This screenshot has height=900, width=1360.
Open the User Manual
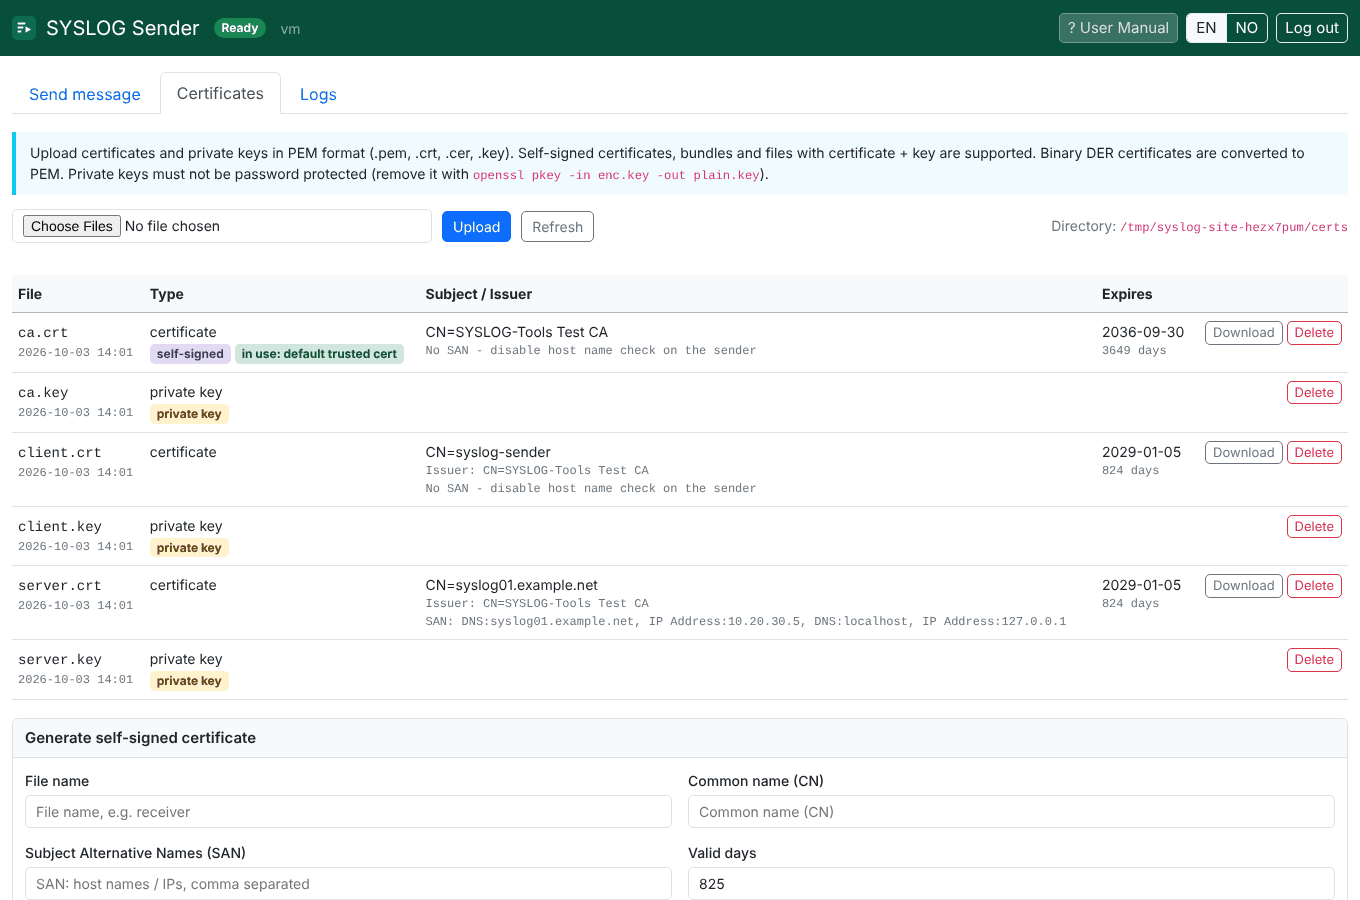[x=1118, y=28]
